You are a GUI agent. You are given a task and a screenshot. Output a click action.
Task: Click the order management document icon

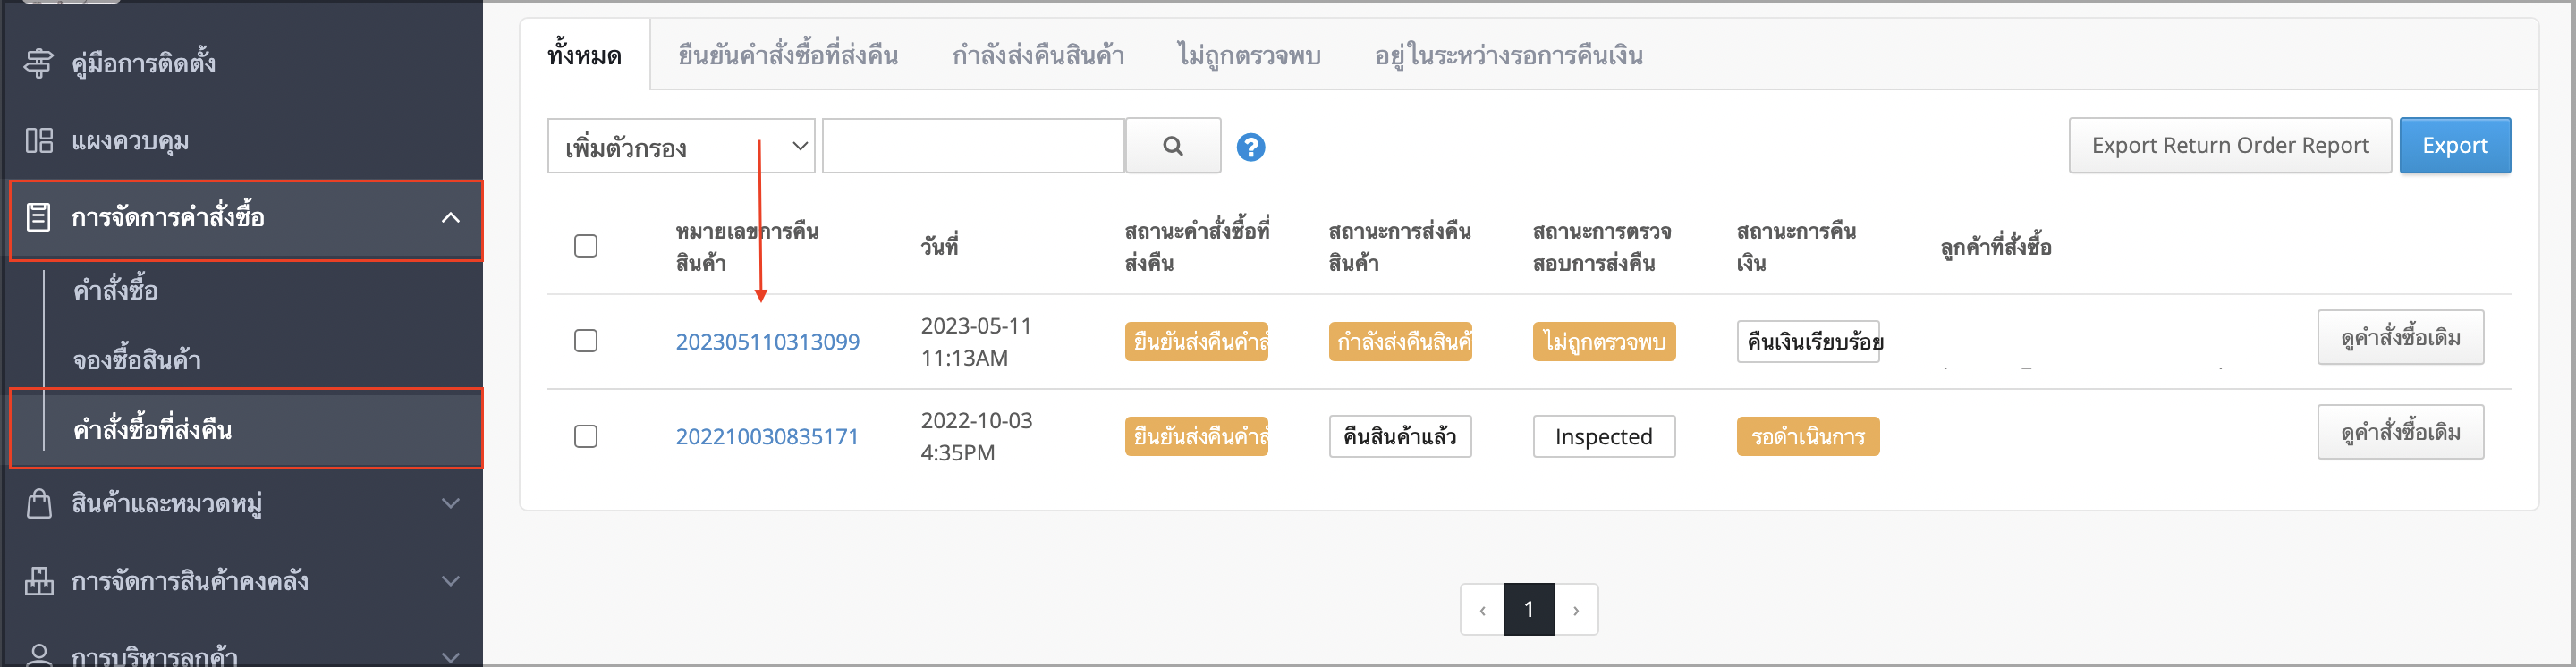(38, 217)
